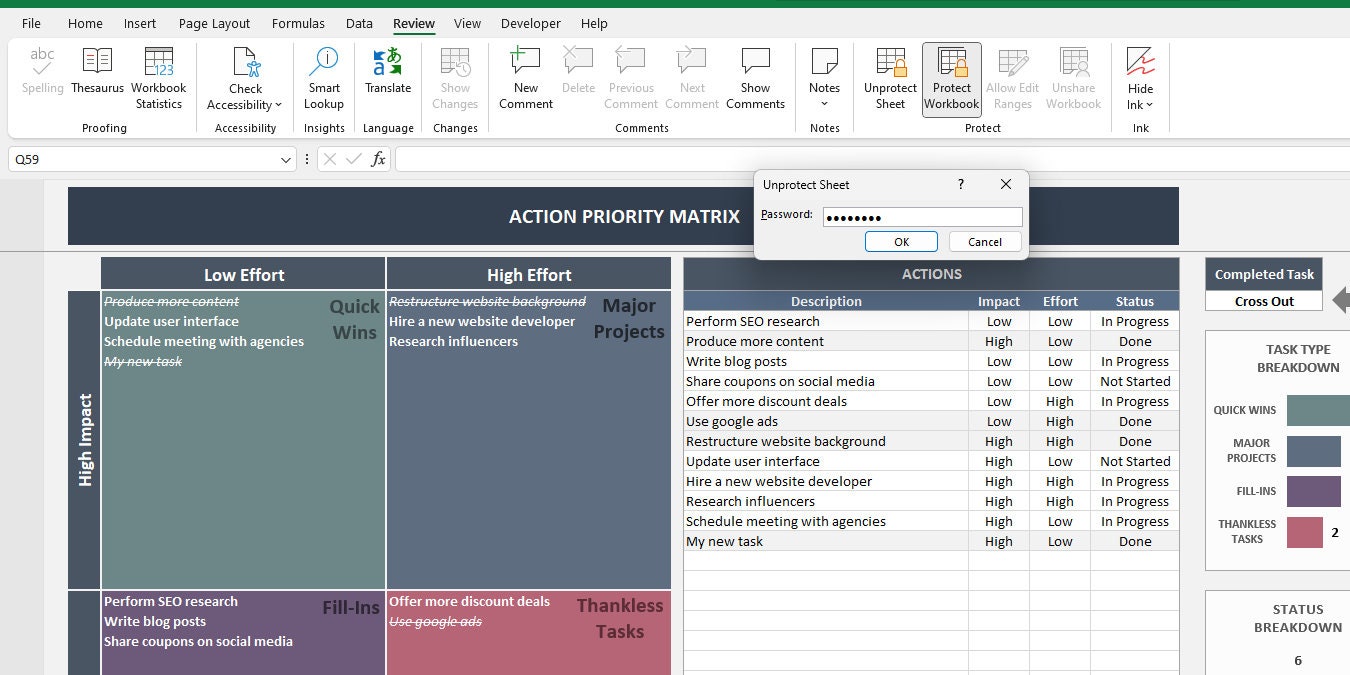
Task: Toggle Protect Workbook off
Action: coord(951,77)
